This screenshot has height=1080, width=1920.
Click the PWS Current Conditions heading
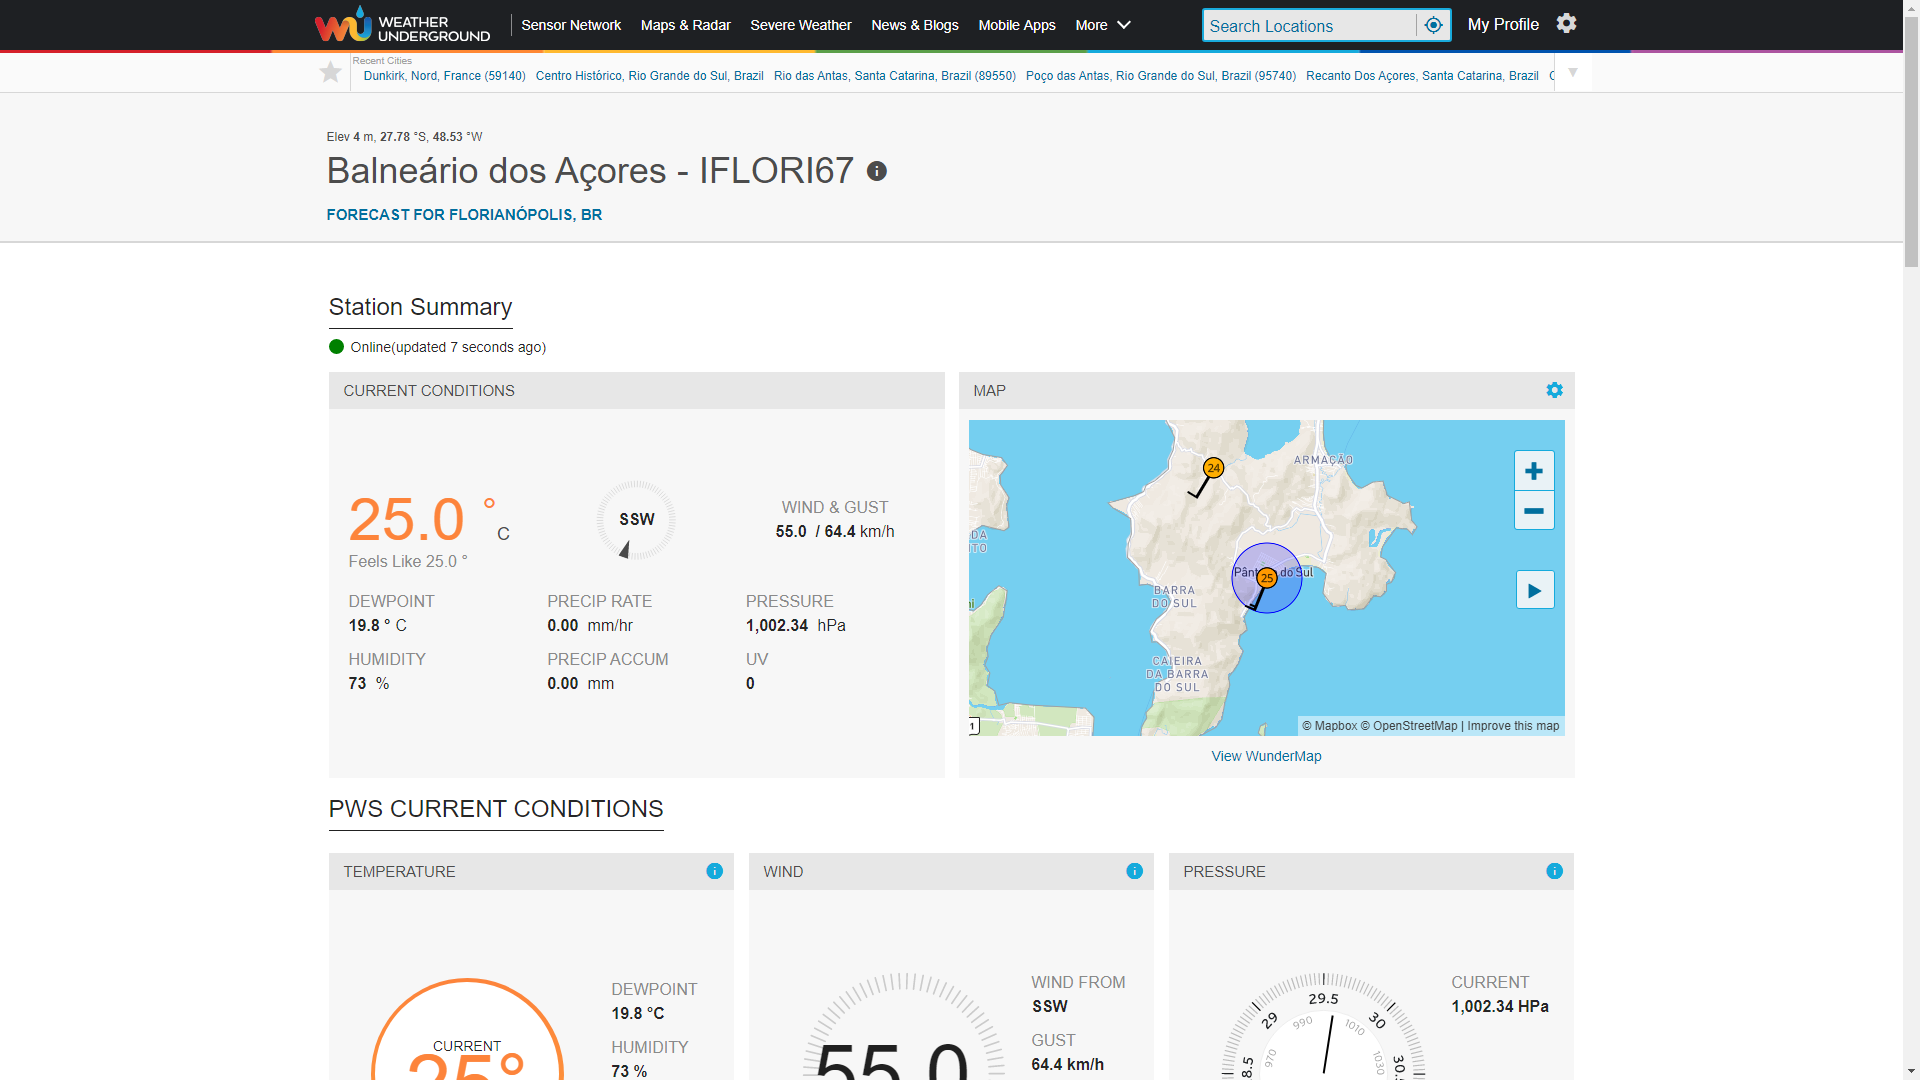(496, 809)
